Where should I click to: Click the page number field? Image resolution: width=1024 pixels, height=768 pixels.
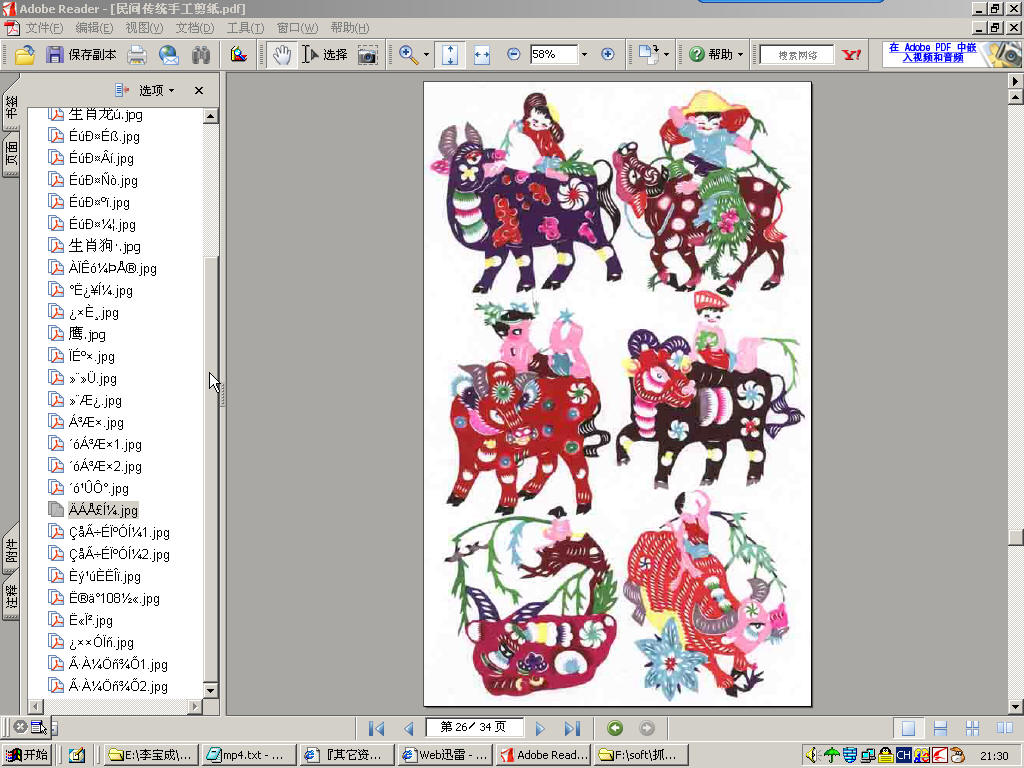(473, 727)
